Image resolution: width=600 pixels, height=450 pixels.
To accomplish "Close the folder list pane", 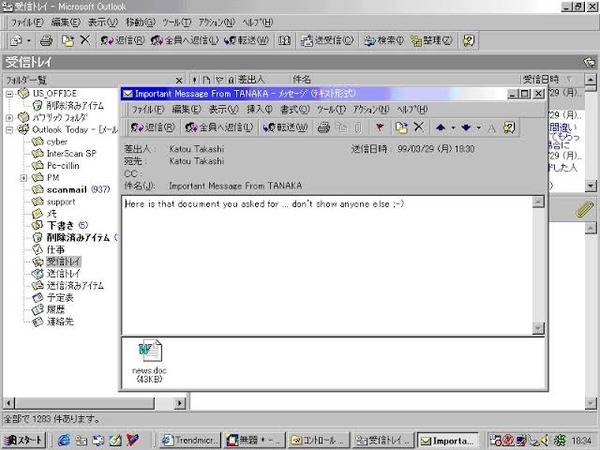I will tap(179, 80).
